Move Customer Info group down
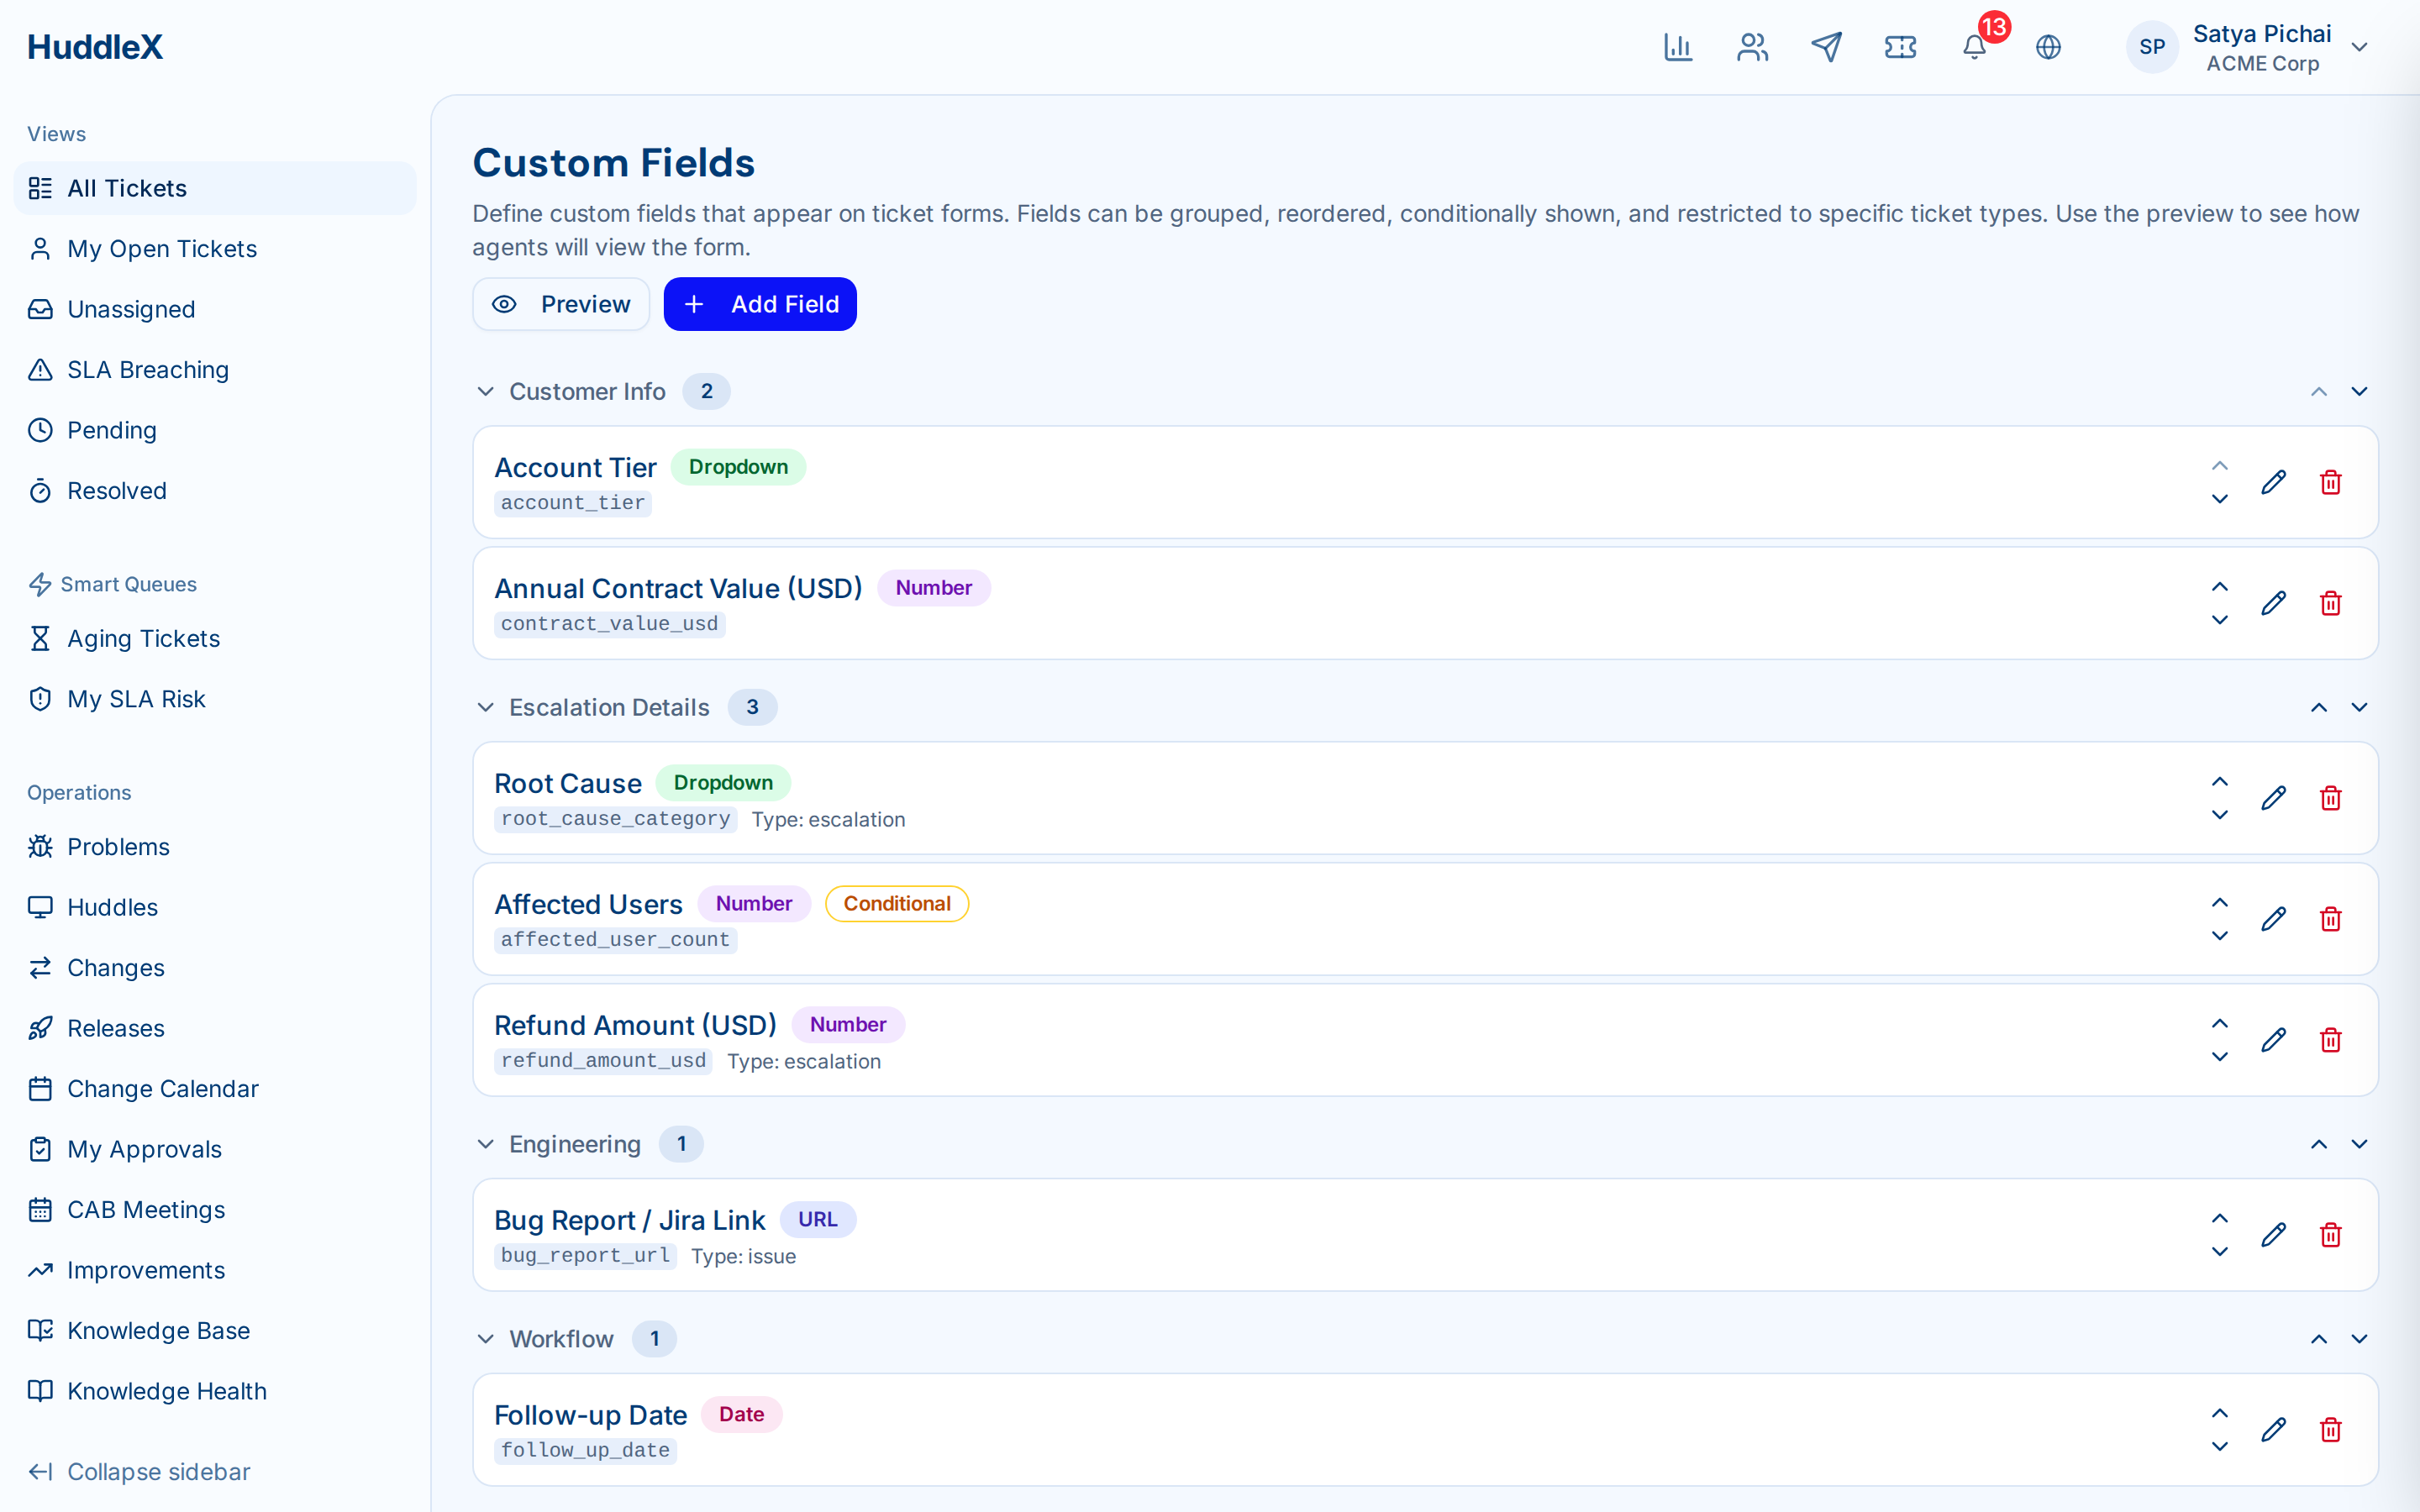The width and height of the screenshot is (2420, 1512). click(x=2359, y=391)
